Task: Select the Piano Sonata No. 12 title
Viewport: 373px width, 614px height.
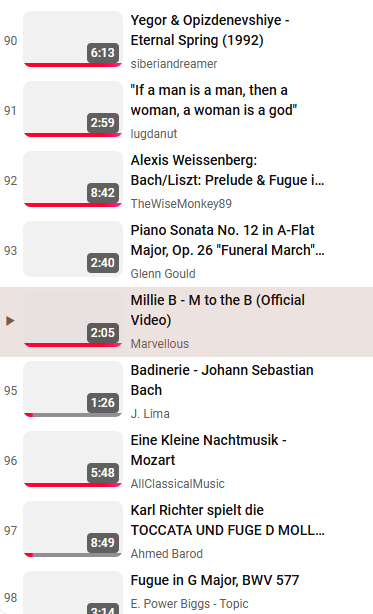Action: pyautogui.click(x=227, y=240)
